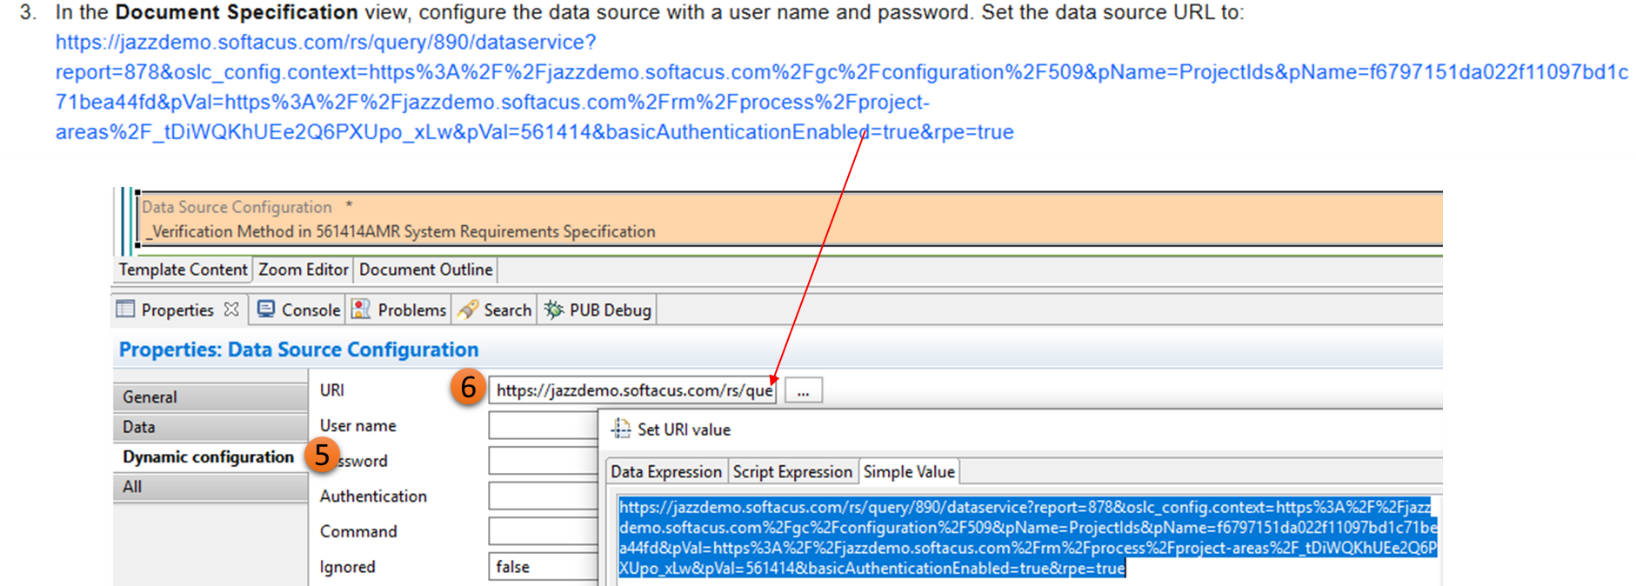
Task: Click the Authentication input field
Action: [543, 496]
